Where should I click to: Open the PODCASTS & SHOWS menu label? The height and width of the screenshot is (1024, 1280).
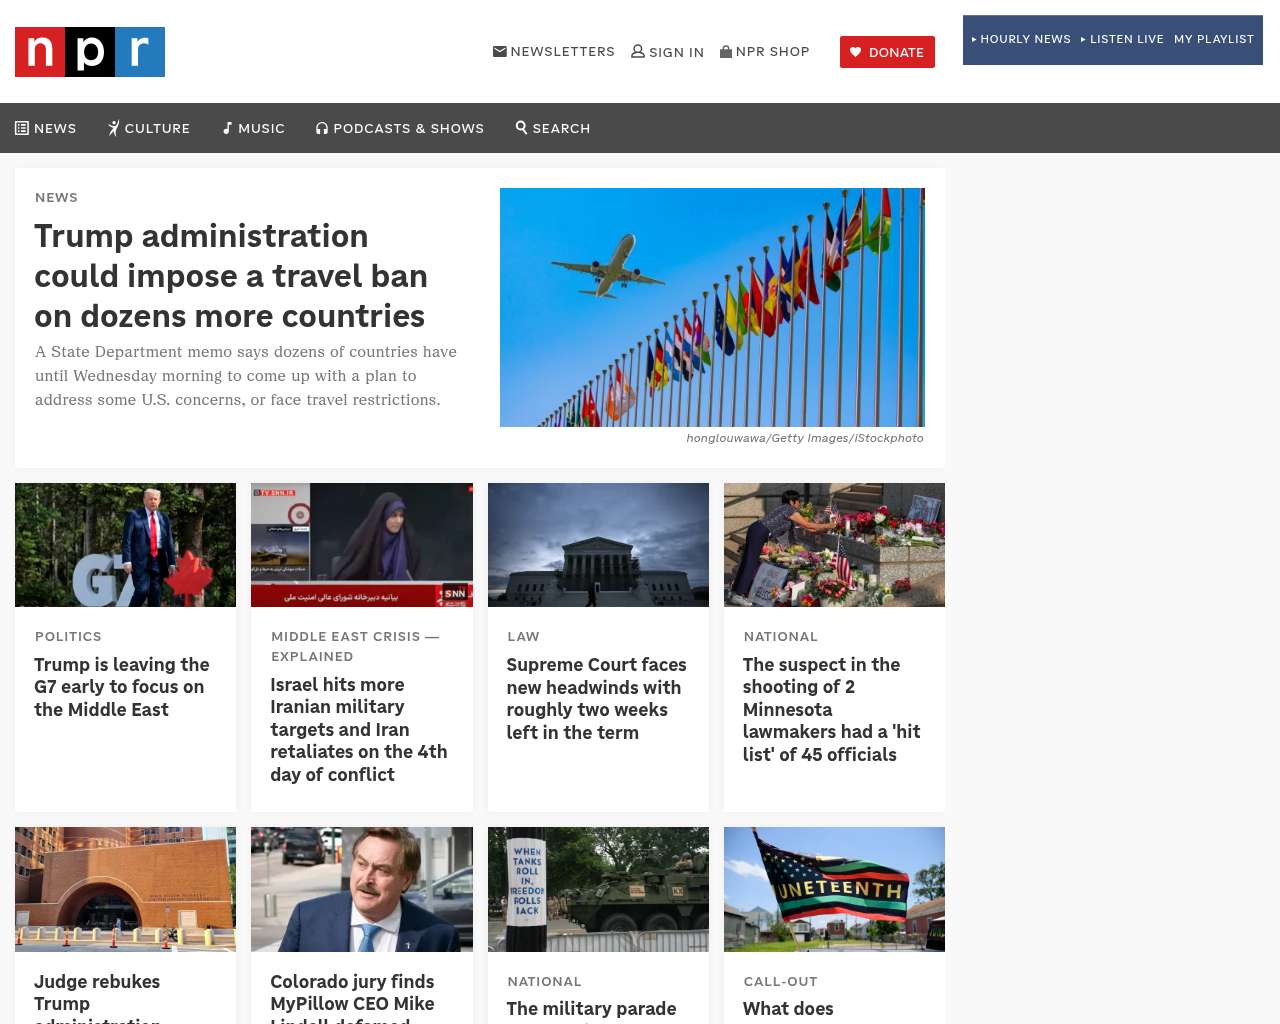click(x=408, y=128)
